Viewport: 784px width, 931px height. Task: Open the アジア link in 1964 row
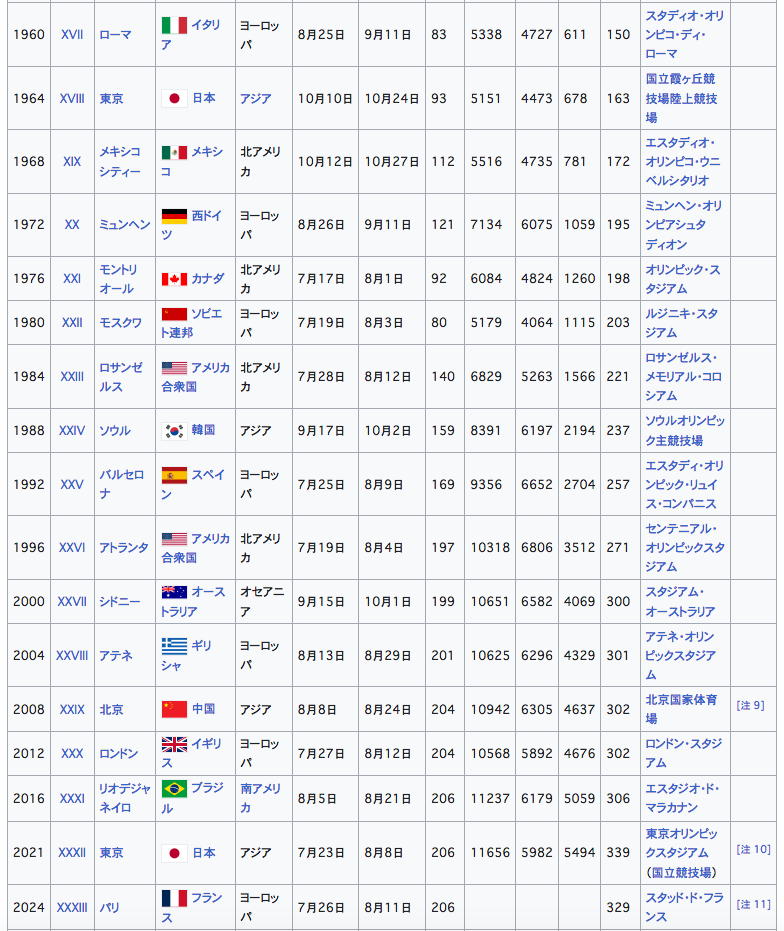click(255, 98)
